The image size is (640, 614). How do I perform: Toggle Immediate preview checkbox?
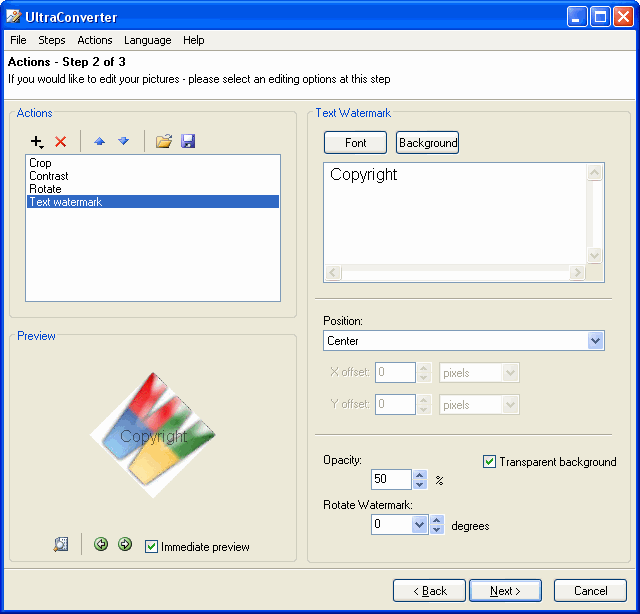(x=151, y=547)
